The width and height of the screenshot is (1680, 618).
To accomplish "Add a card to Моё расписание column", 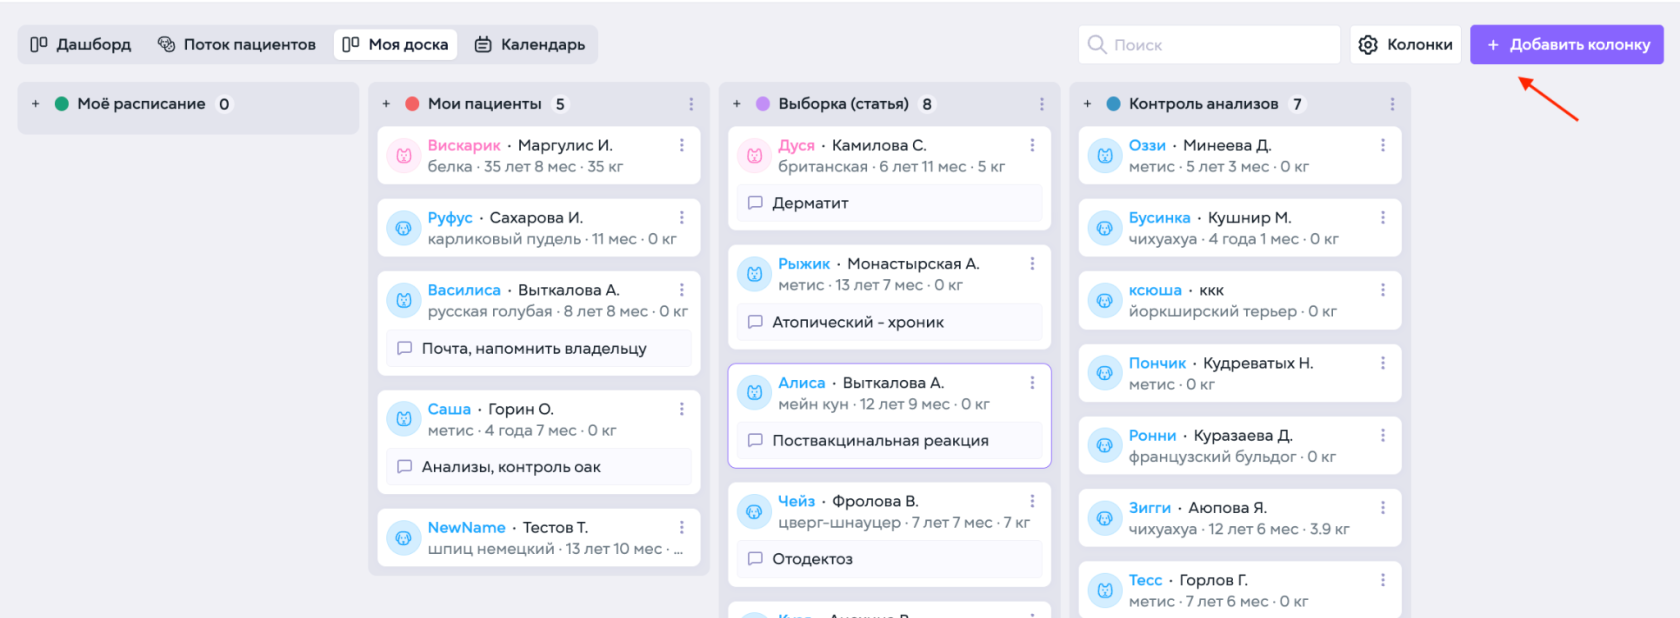I will (36, 104).
